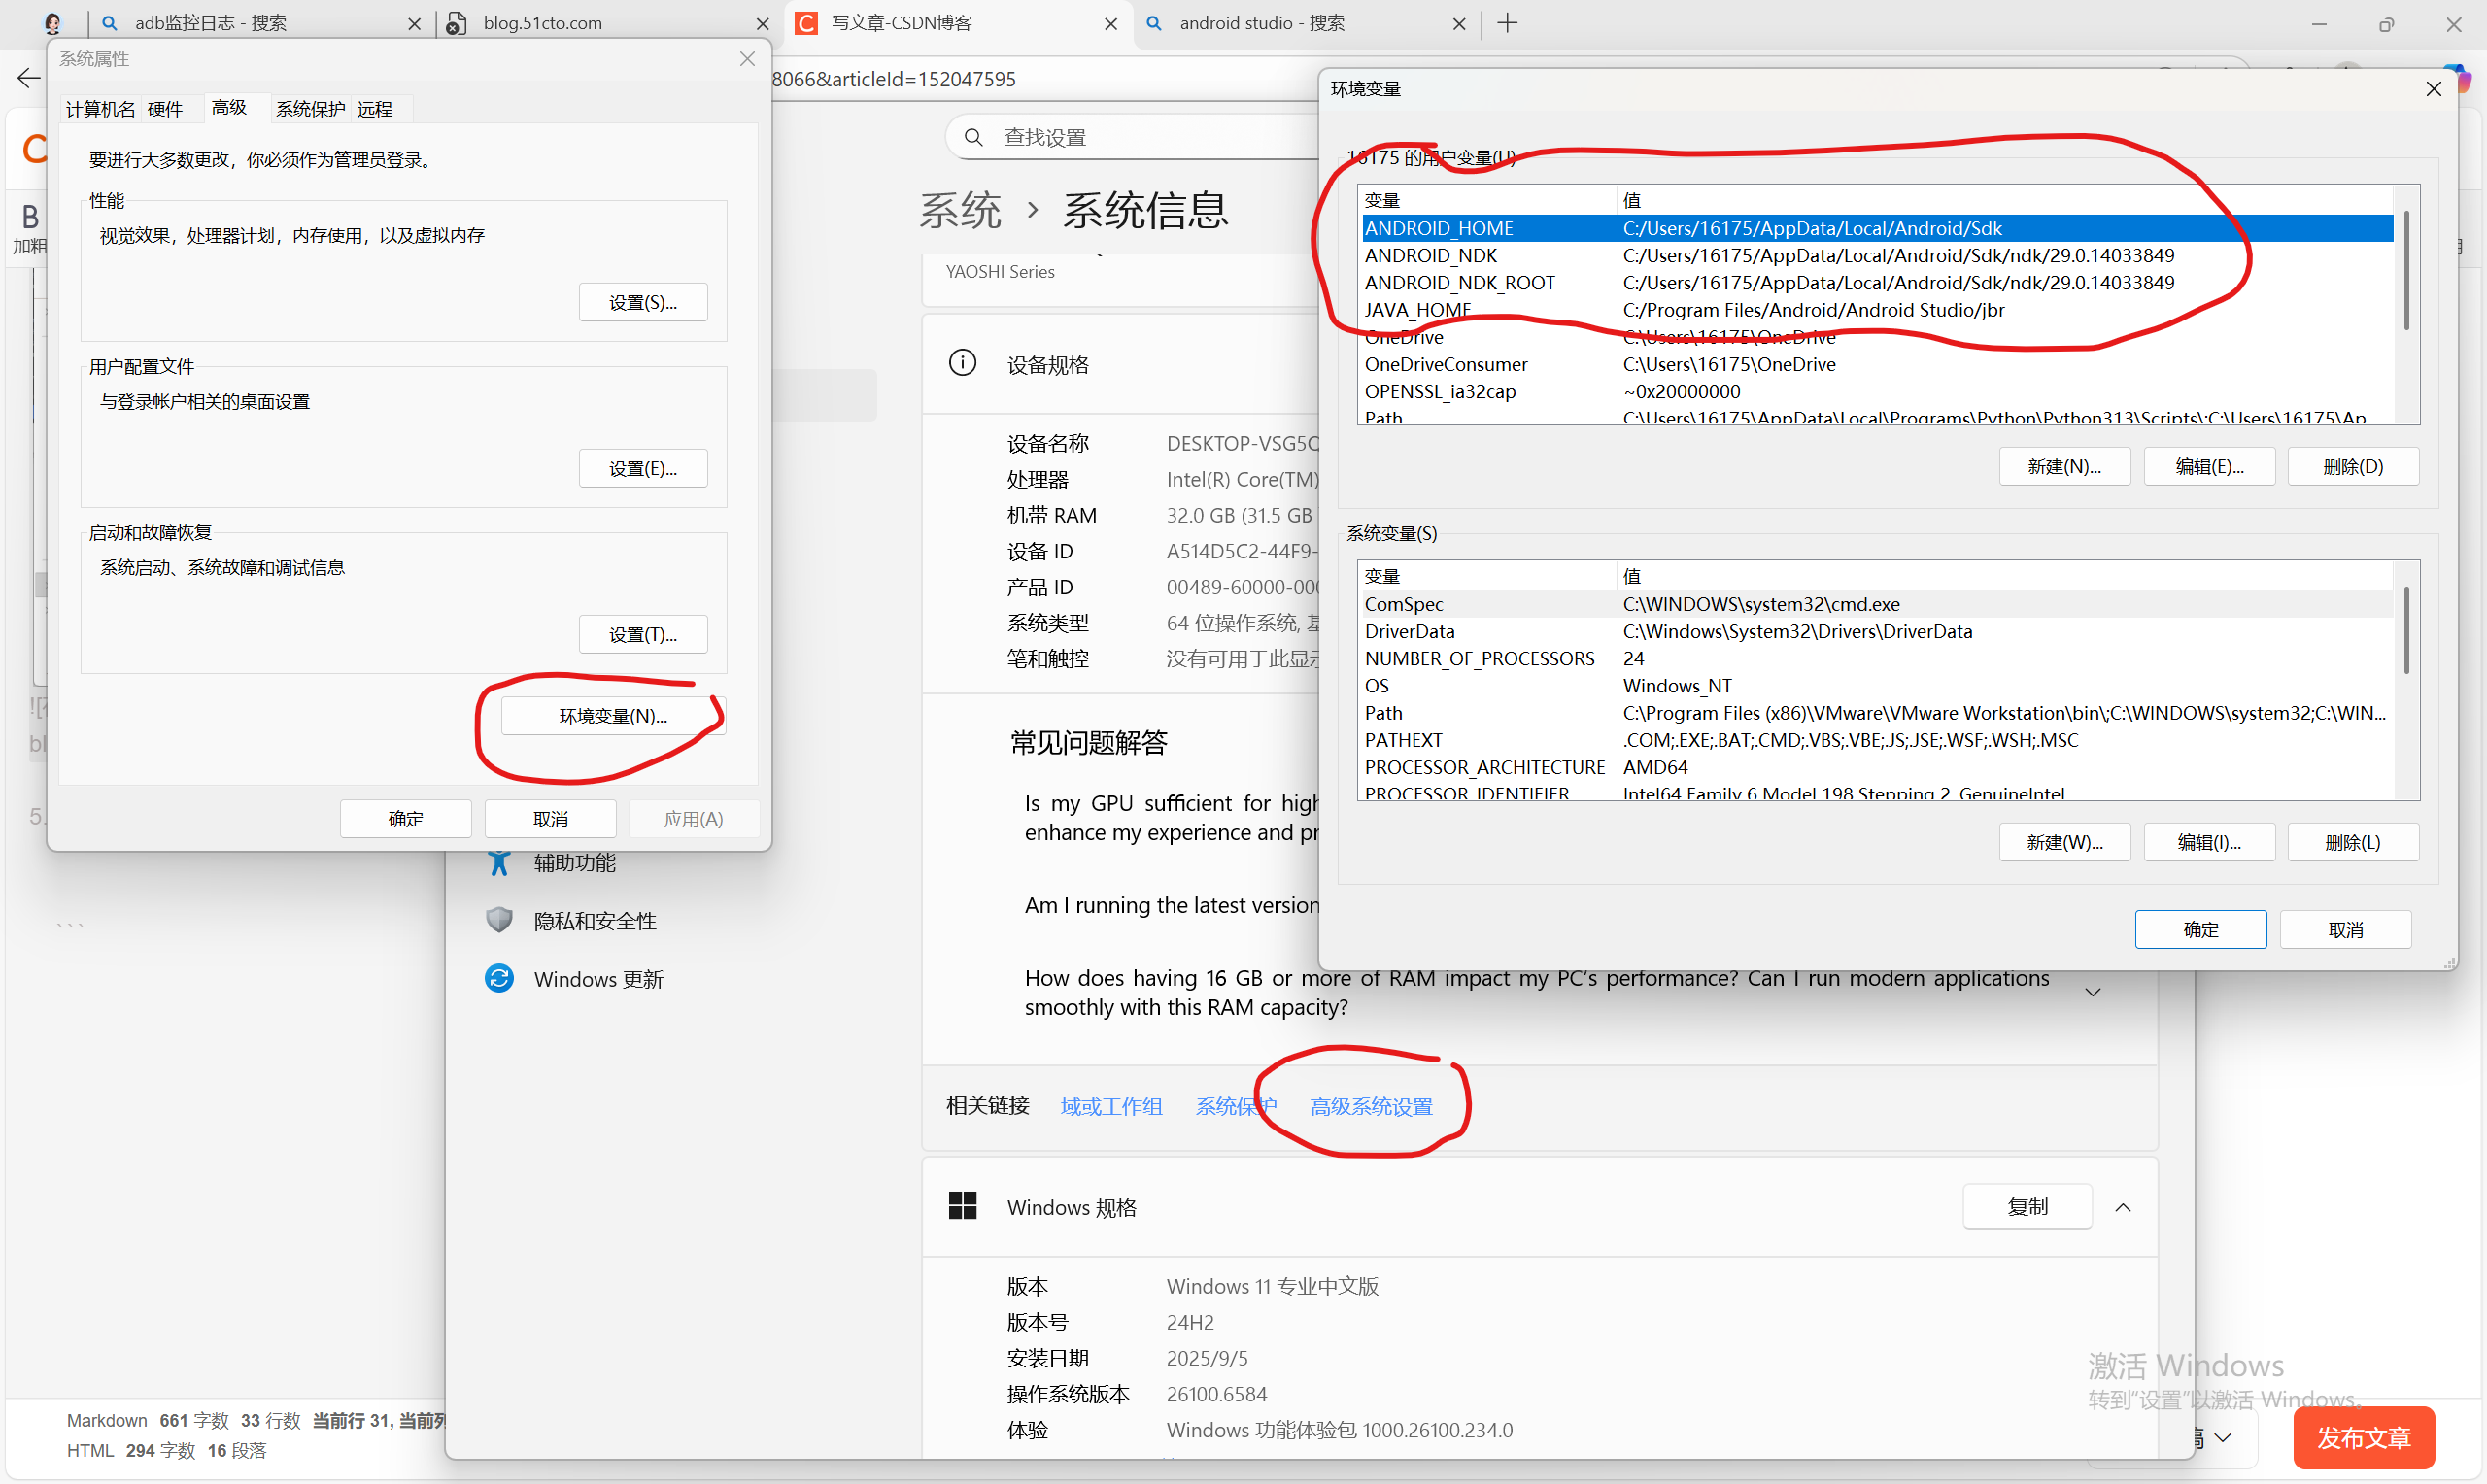Select the DriverData system variable row
The width and height of the screenshot is (2487, 1484).
point(1878,631)
